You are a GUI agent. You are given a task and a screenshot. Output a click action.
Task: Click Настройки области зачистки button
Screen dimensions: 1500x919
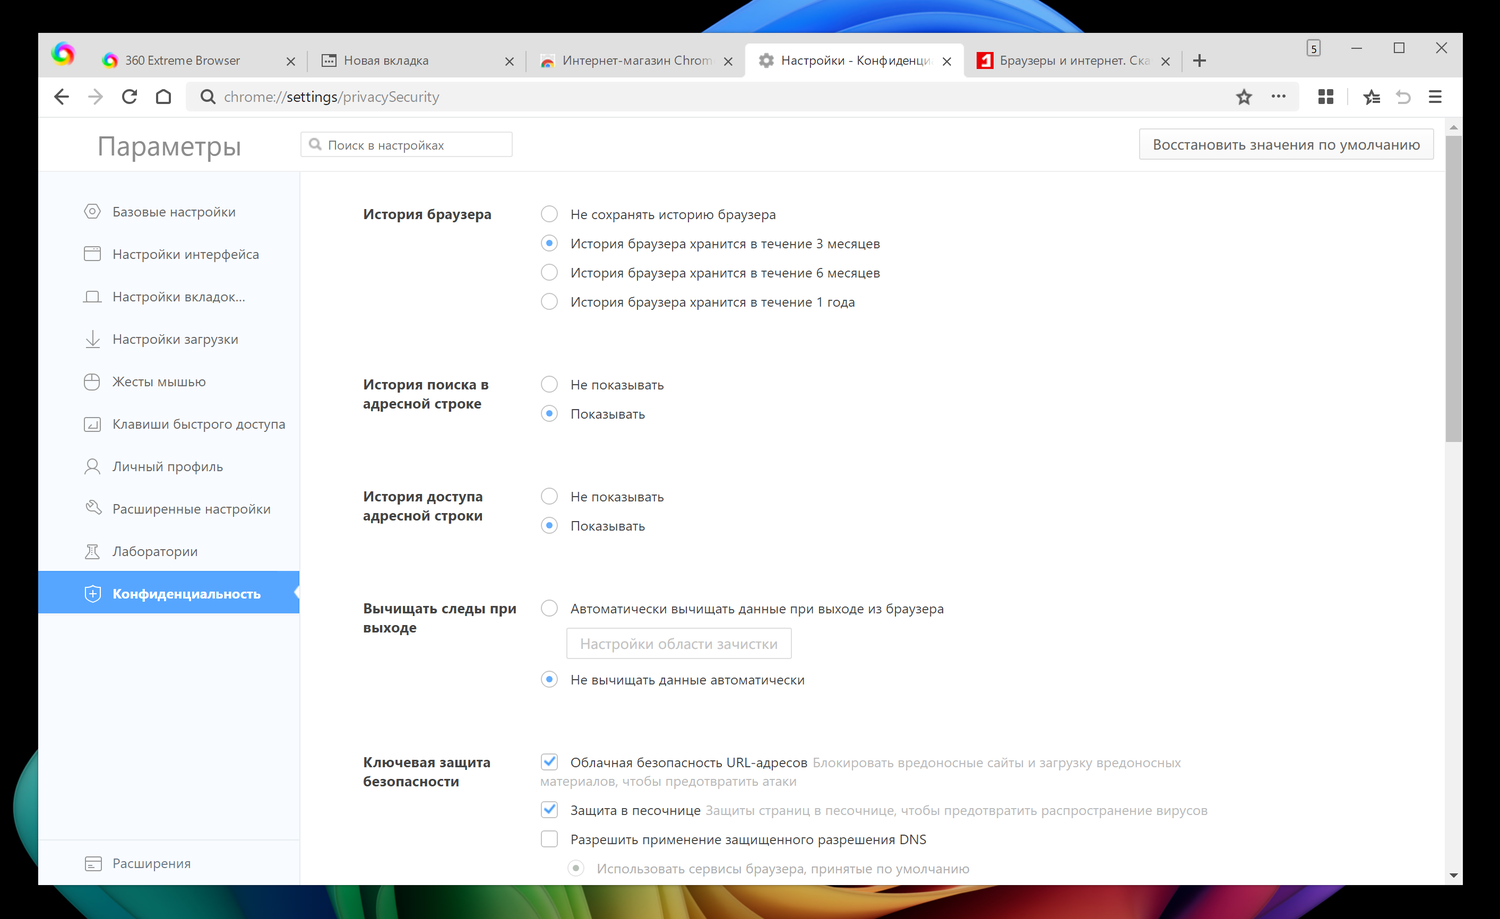[x=679, y=644]
